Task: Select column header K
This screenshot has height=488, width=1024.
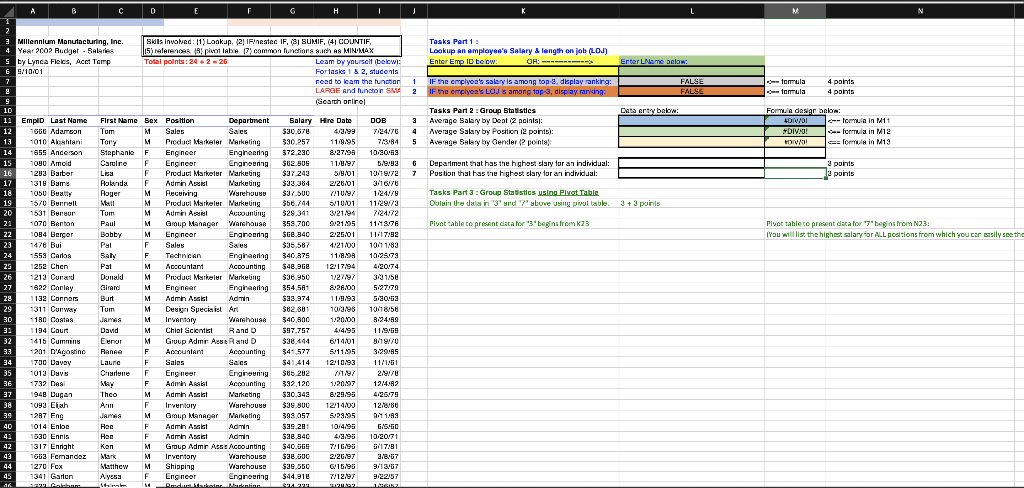Action: (x=523, y=11)
